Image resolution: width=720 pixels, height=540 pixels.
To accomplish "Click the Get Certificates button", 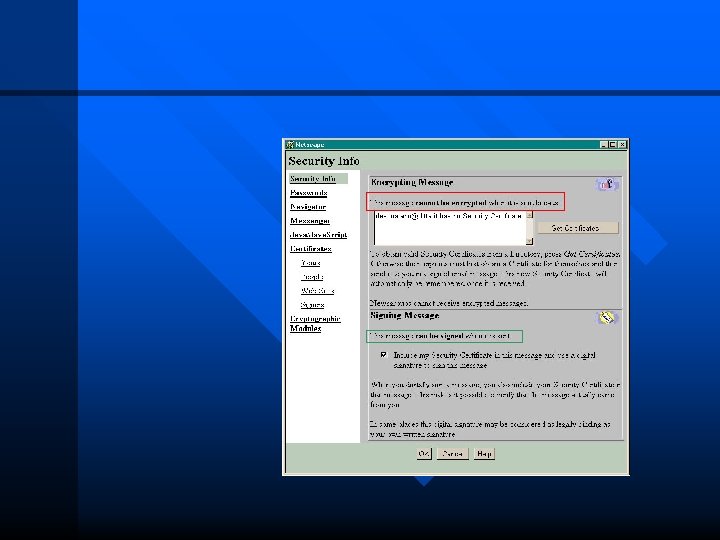I will (x=578, y=228).
